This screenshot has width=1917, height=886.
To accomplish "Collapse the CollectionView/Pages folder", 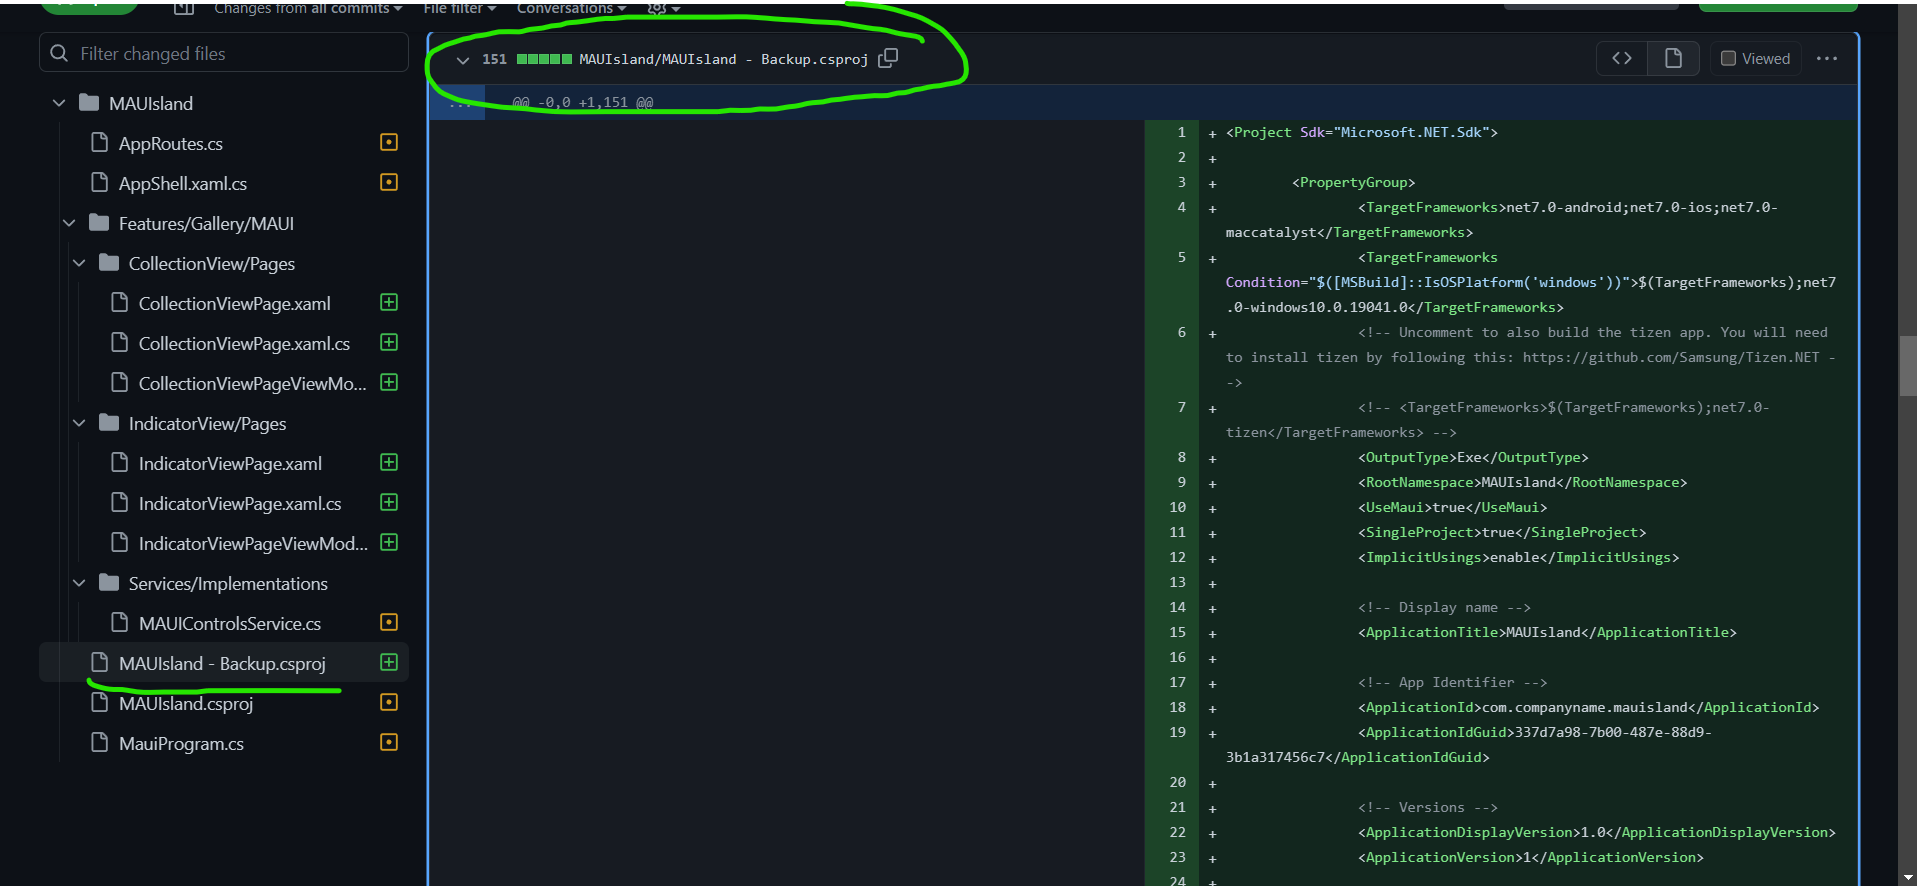I will click(79, 263).
